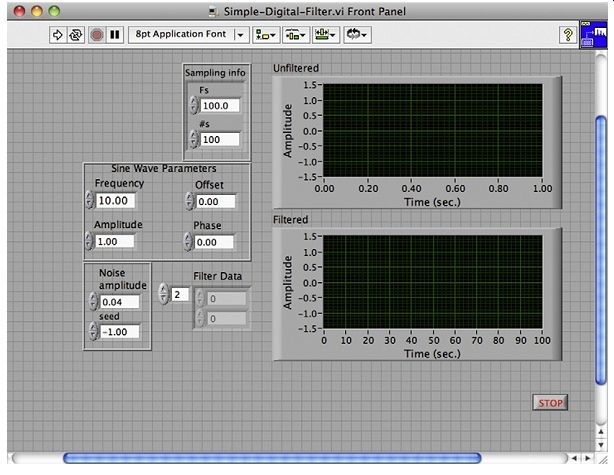Click the horizontal scrollbar thumb
The image size is (614, 475).
pos(272,458)
